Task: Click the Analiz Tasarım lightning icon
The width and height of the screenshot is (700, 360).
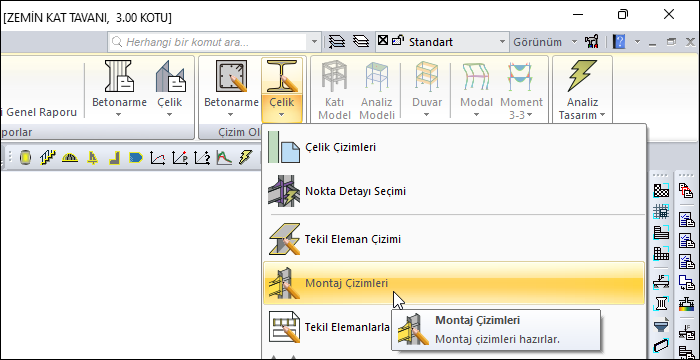Action: coord(582,76)
